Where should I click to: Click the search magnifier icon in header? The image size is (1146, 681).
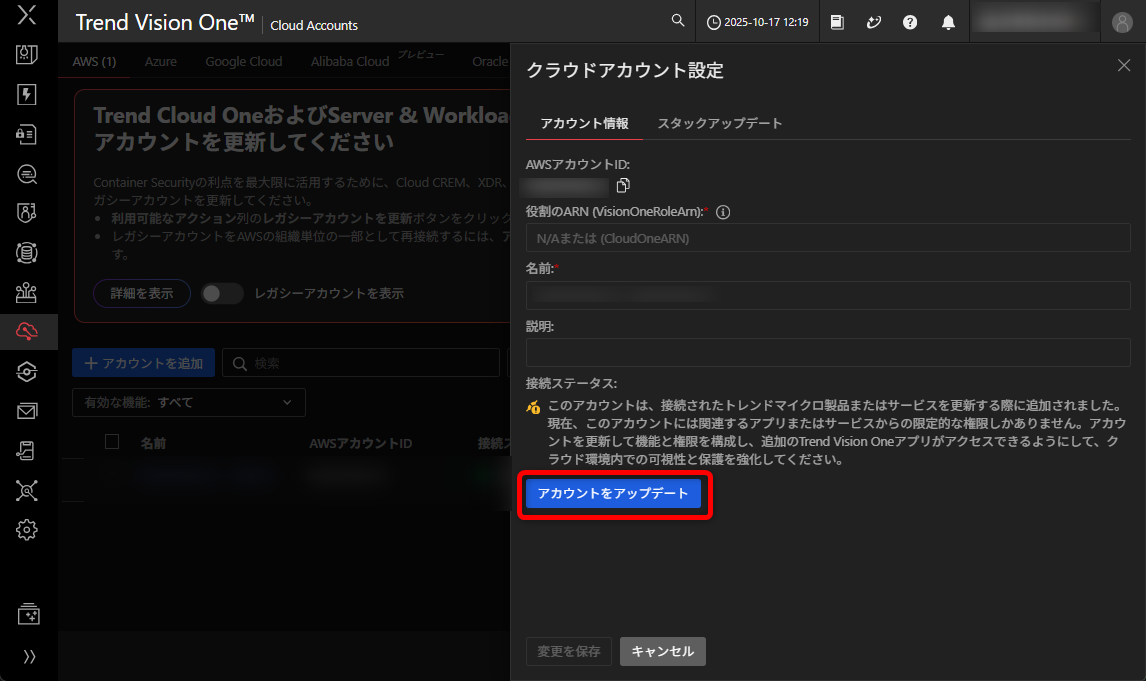click(x=678, y=21)
